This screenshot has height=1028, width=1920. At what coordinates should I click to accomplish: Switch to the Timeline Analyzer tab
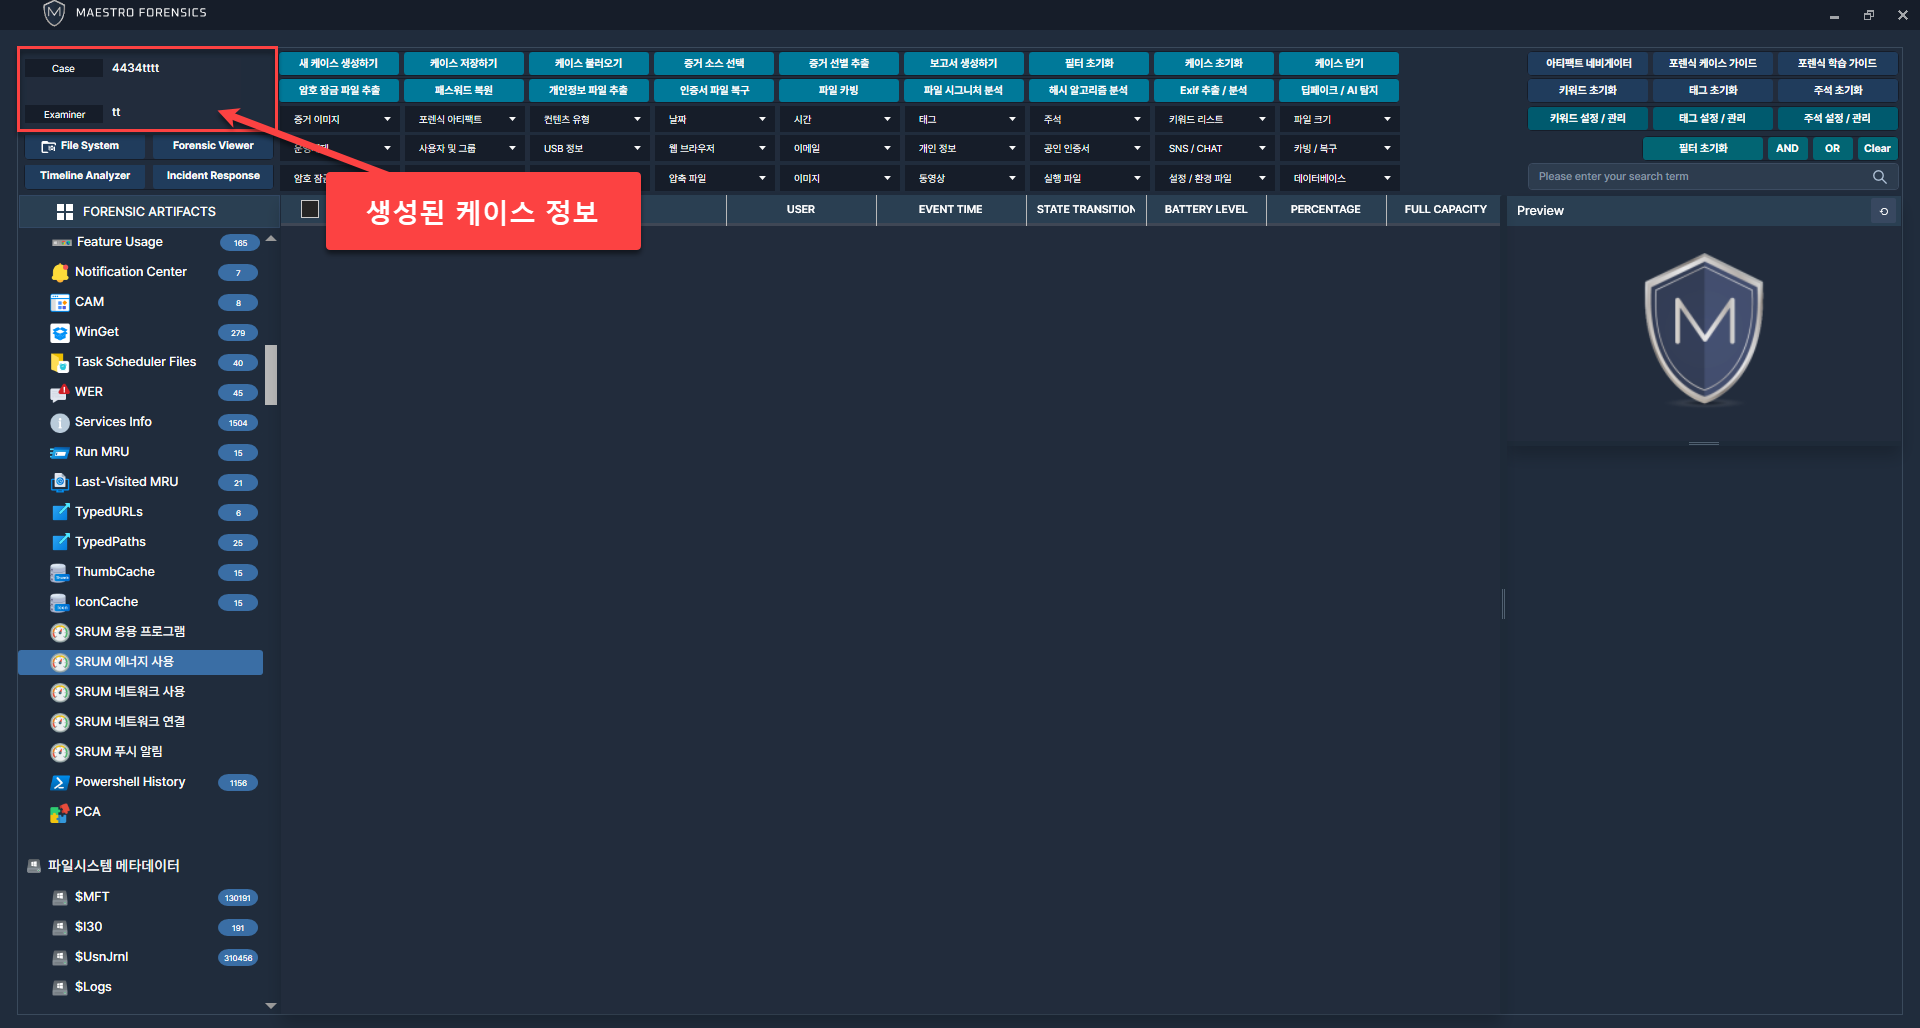[85, 176]
